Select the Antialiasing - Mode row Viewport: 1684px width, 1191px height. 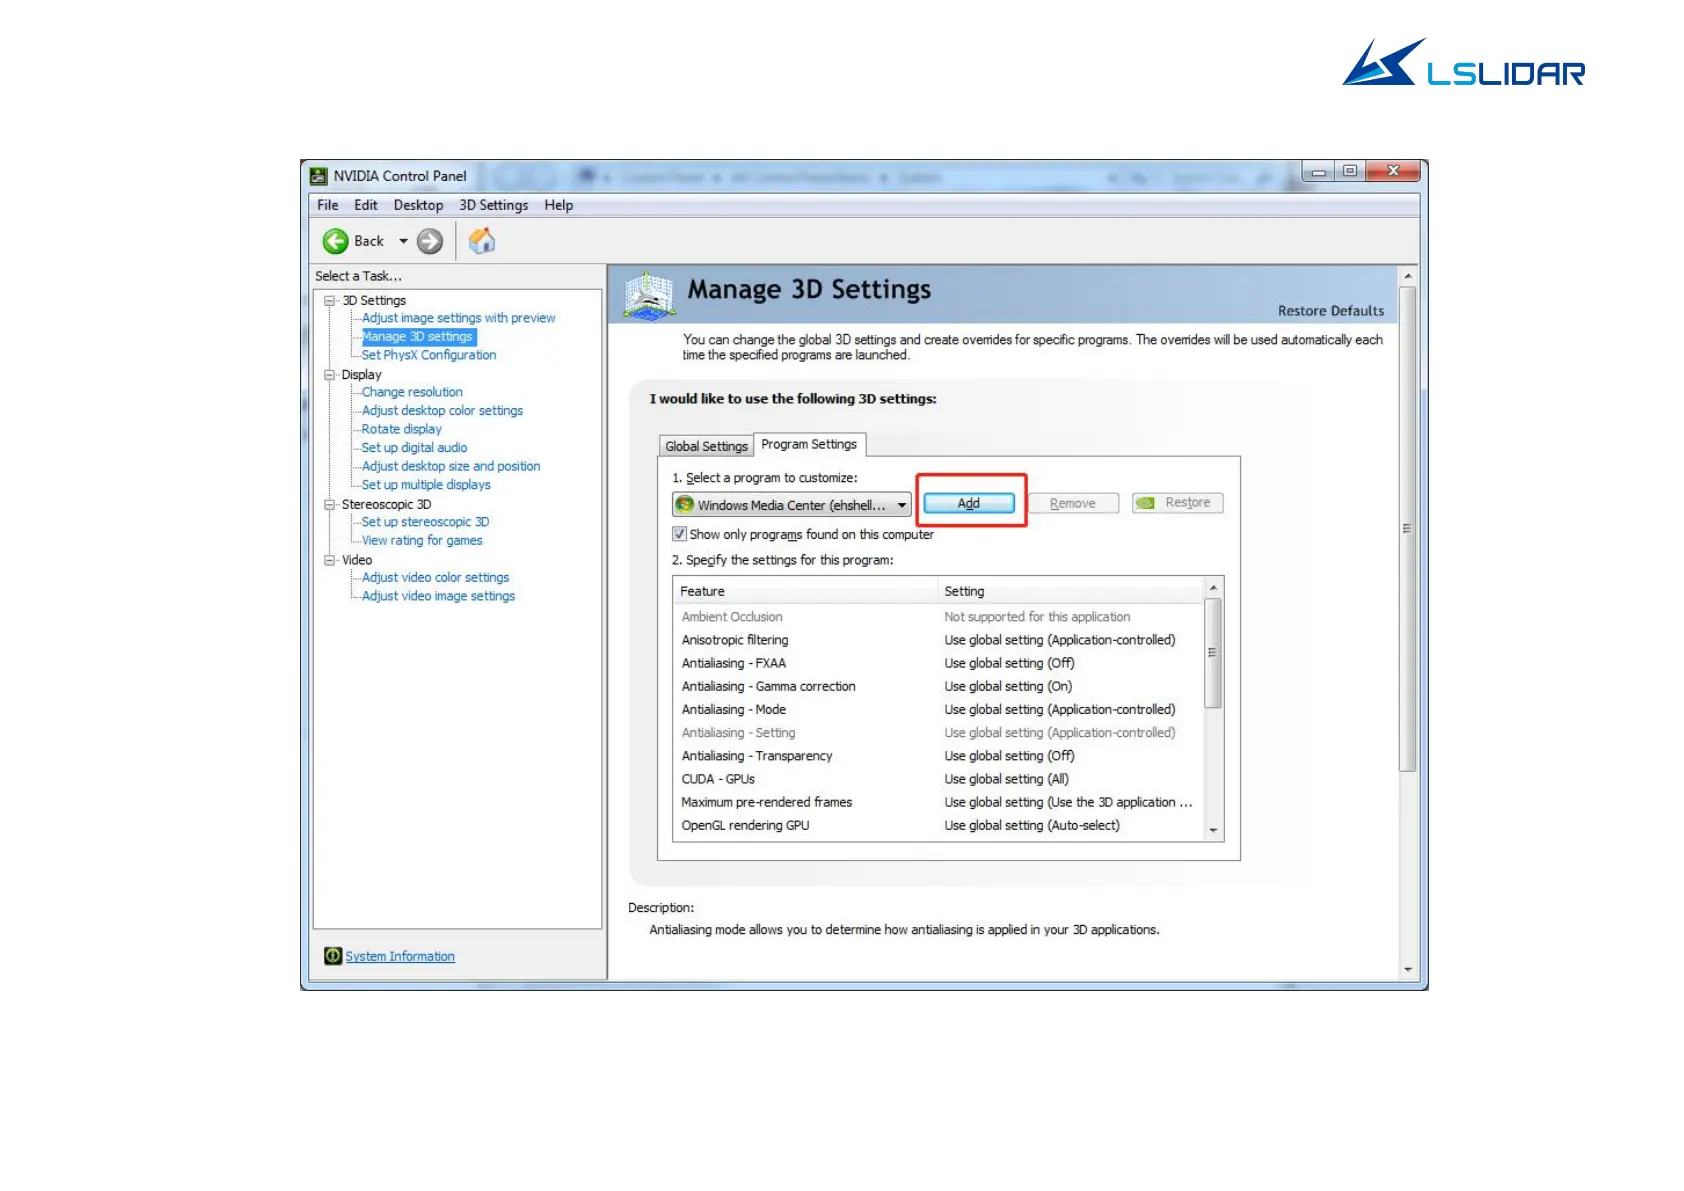click(x=938, y=709)
